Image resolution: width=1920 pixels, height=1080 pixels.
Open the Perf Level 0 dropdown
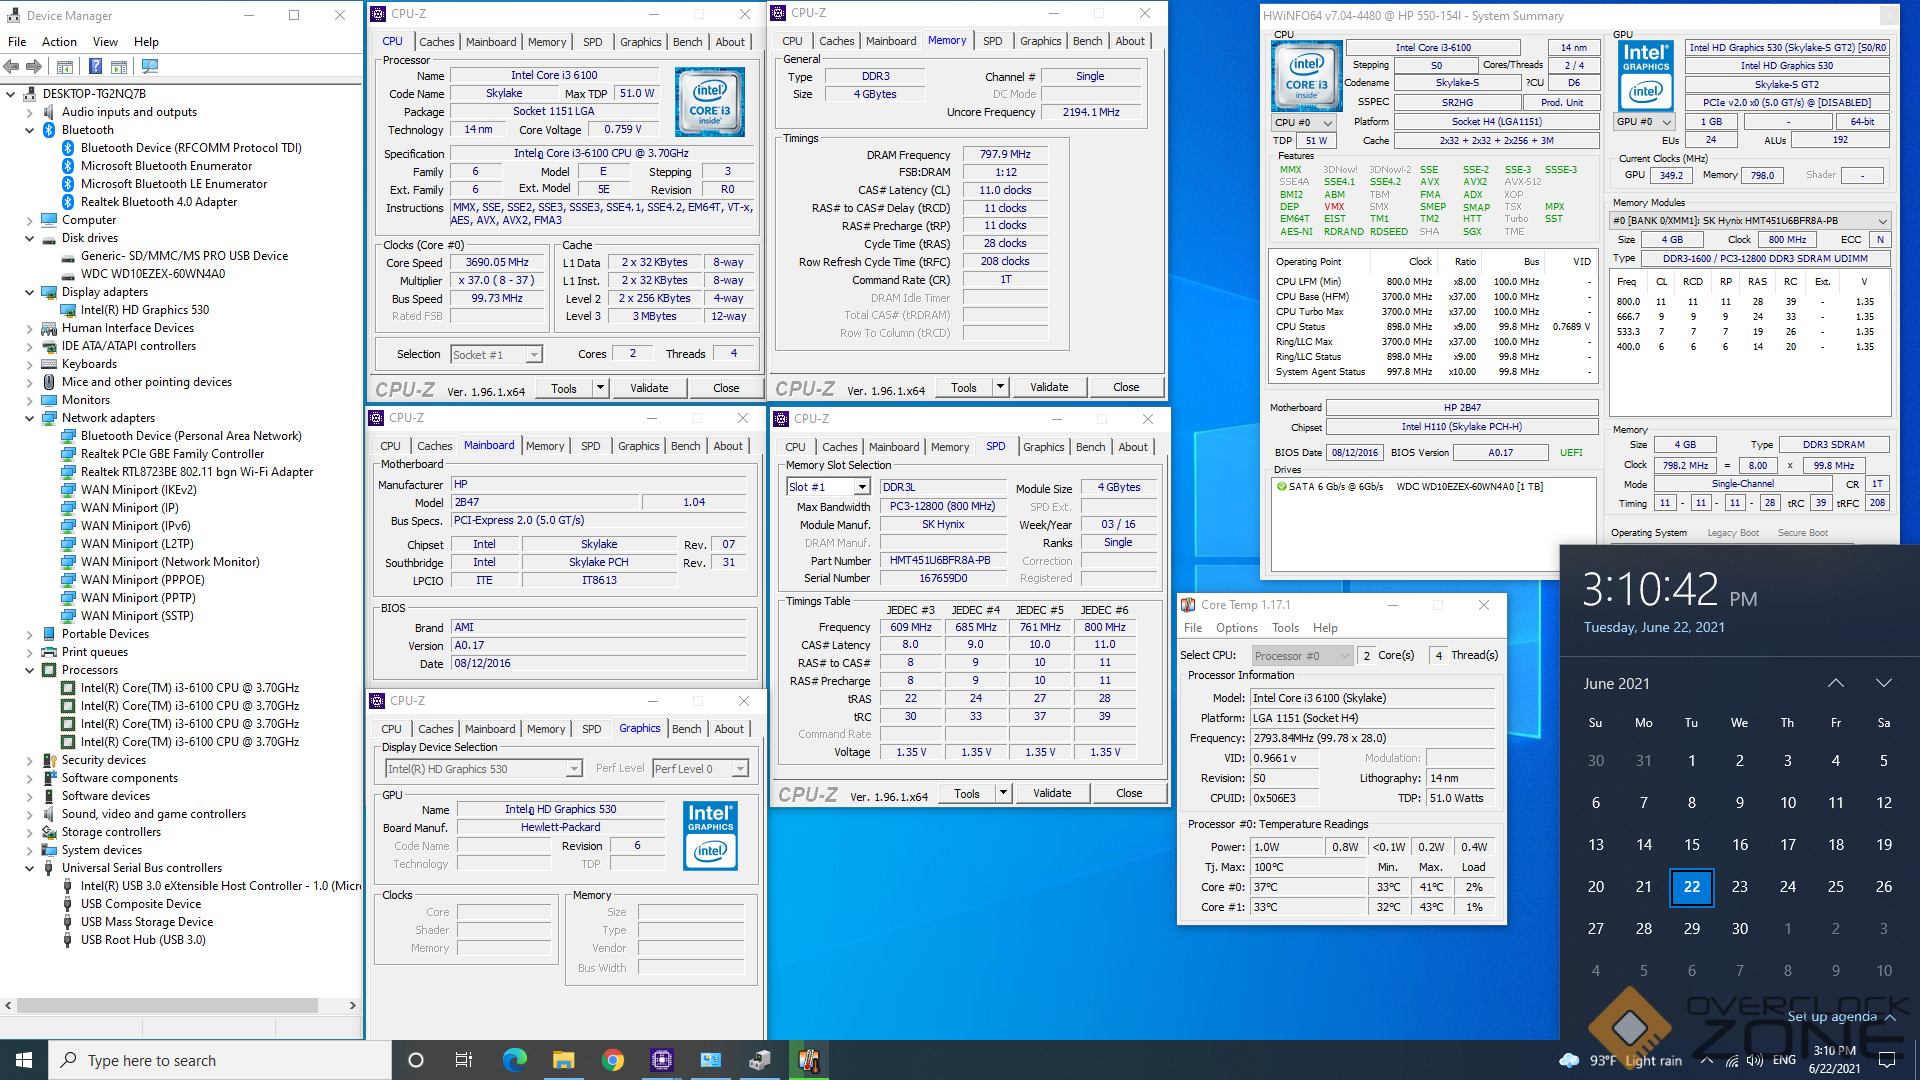click(x=740, y=769)
